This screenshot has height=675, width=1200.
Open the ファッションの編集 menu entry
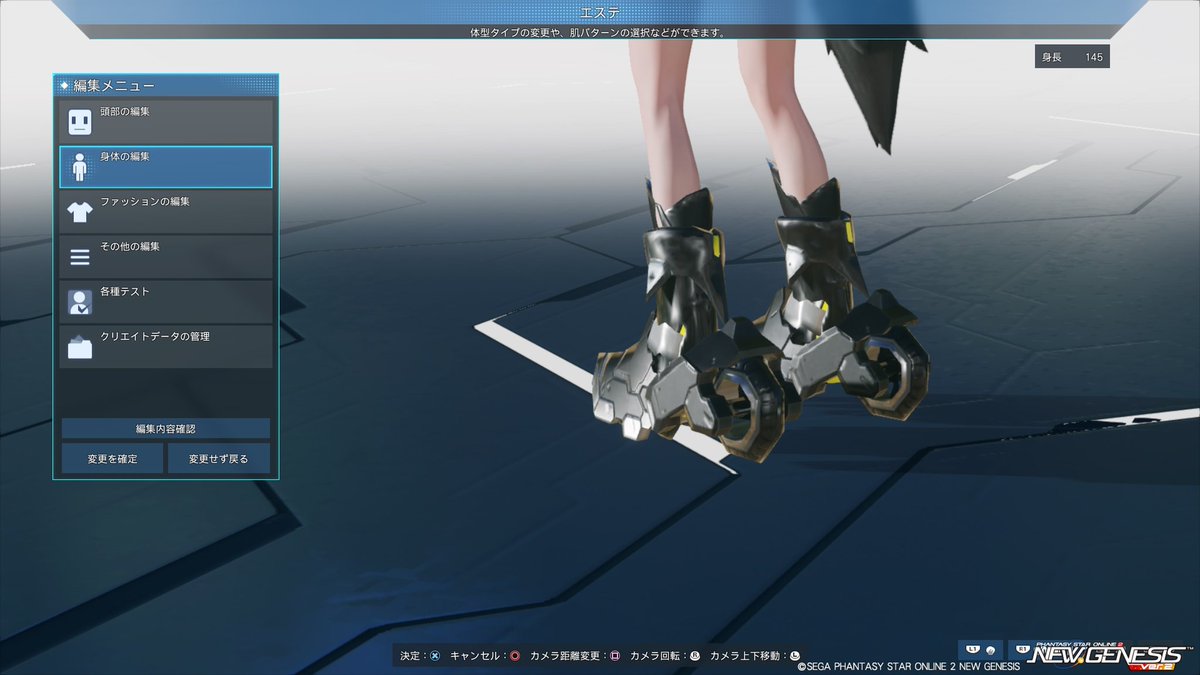[x=166, y=211]
